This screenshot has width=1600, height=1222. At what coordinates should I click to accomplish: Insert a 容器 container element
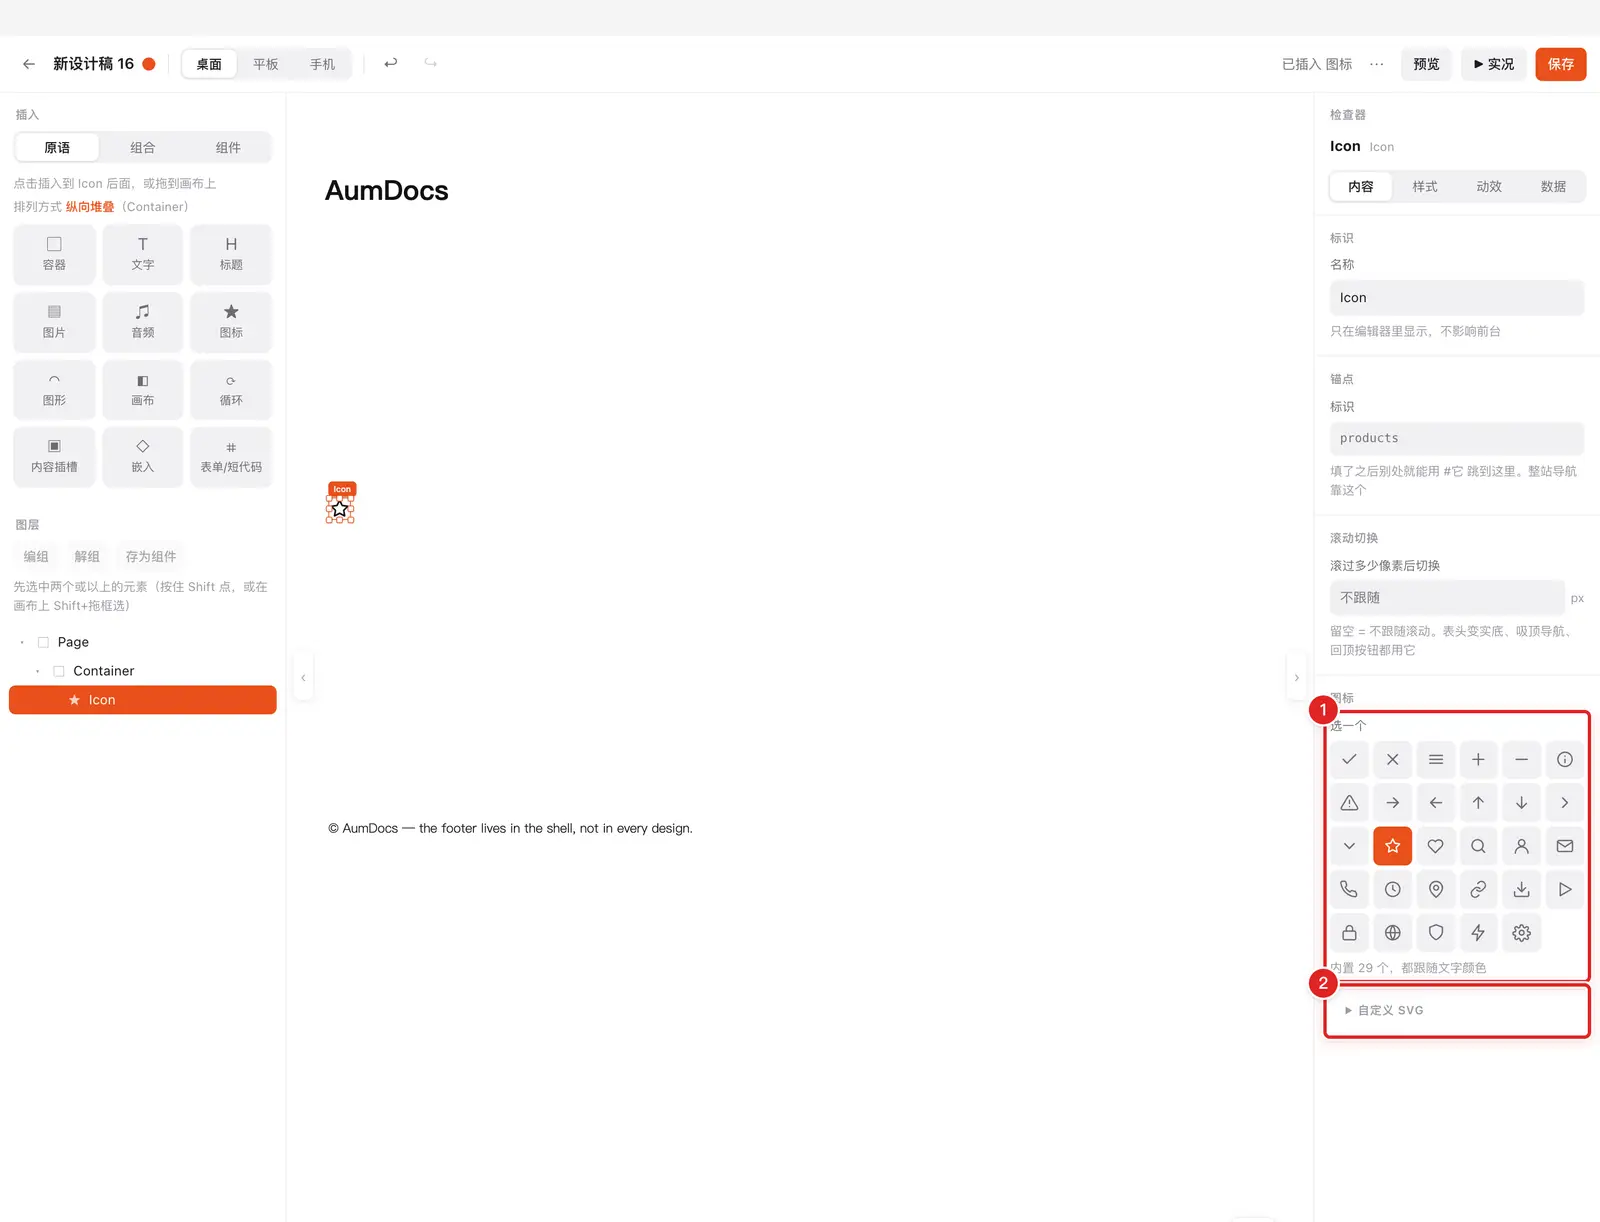(54, 254)
